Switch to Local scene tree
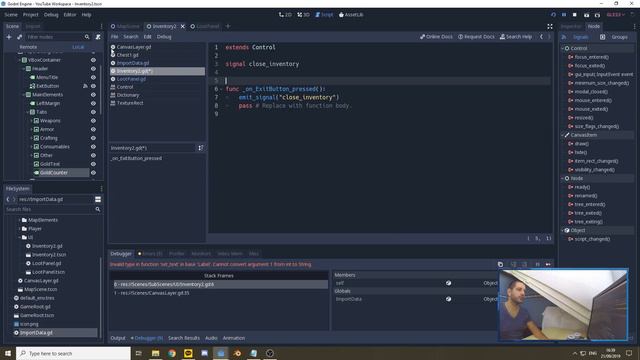 [x=78, y=47]
